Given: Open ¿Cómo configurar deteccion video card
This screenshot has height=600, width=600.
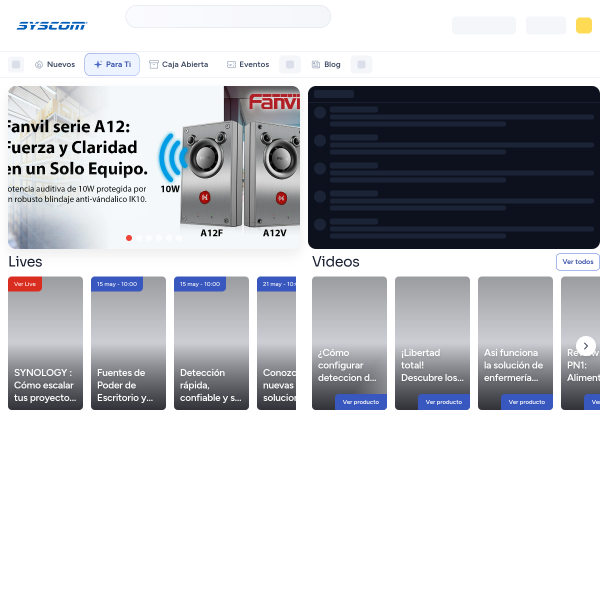Looking at the screenshot, I should click(349, 343).
